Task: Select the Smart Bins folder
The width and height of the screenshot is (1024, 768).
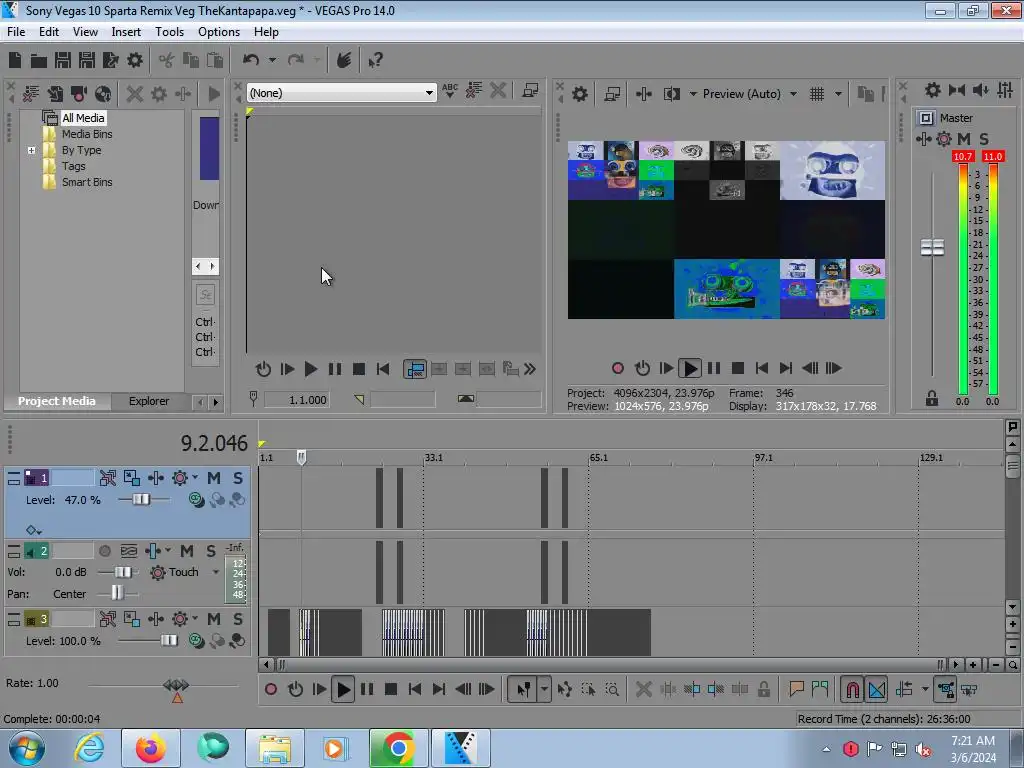Action: (87, 182)
